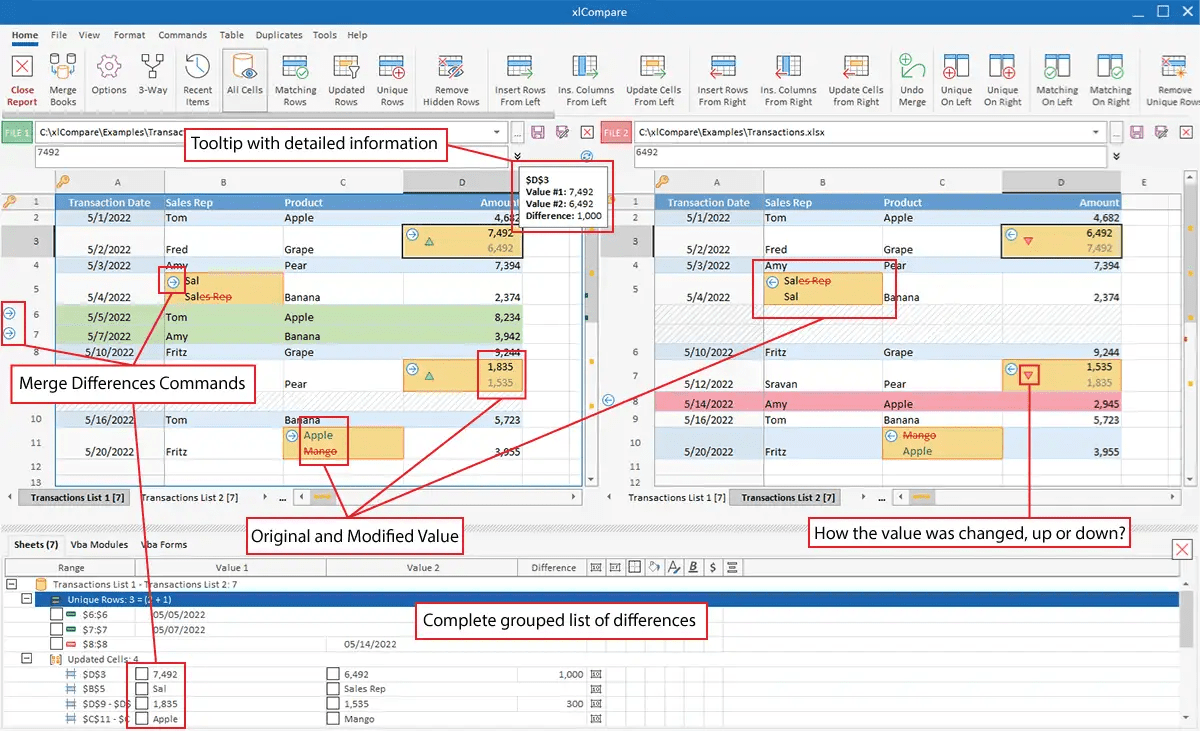Image resolution: width=1200 pixels, height=731 pixels.
Task: Click the Close Report button
Action: point(21,78)
